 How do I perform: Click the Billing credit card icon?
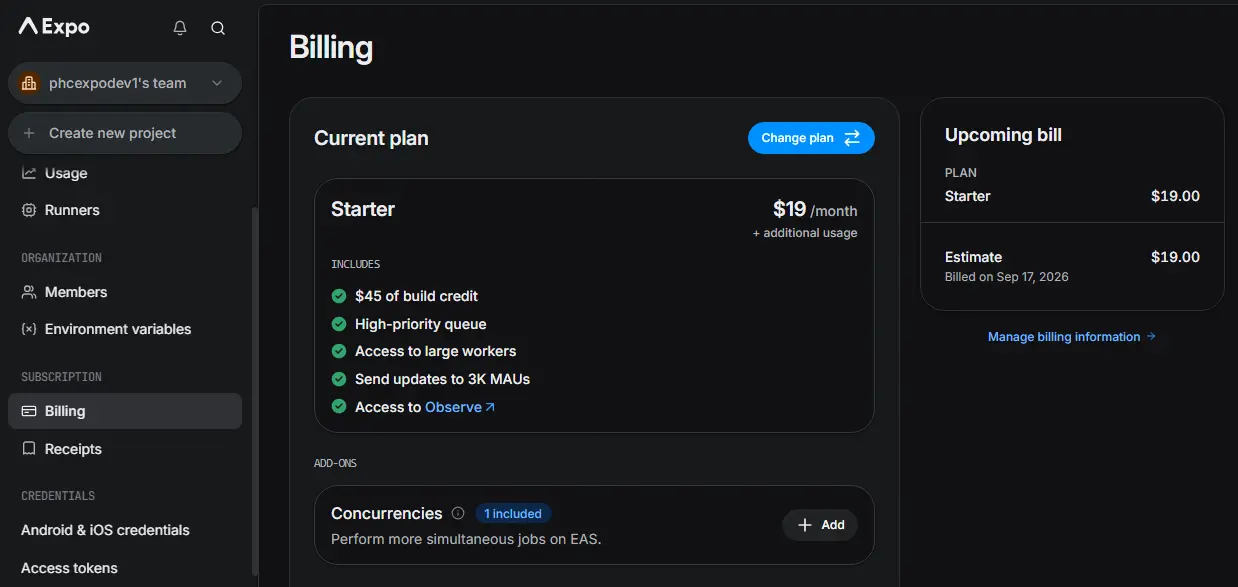pyautogui.click(x=29, y=411)
